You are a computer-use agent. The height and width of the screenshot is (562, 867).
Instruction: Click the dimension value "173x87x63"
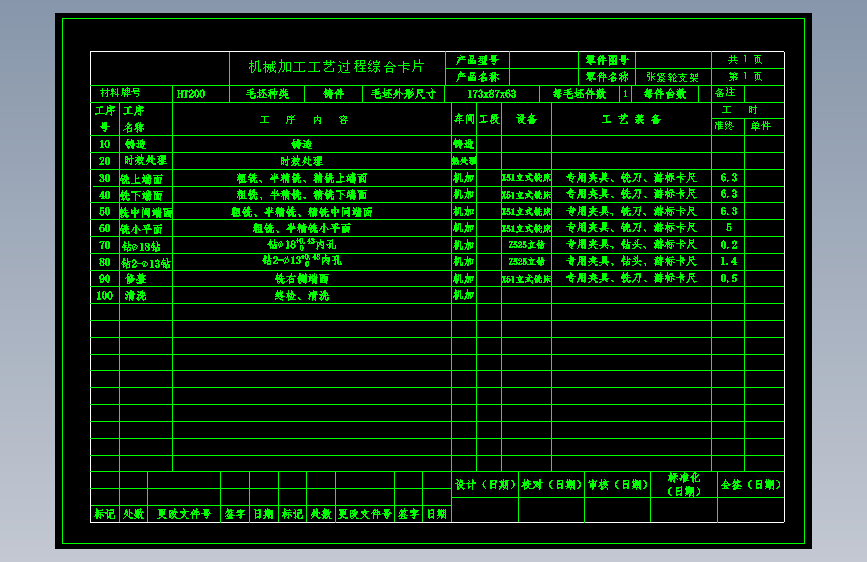pos(492,94)
